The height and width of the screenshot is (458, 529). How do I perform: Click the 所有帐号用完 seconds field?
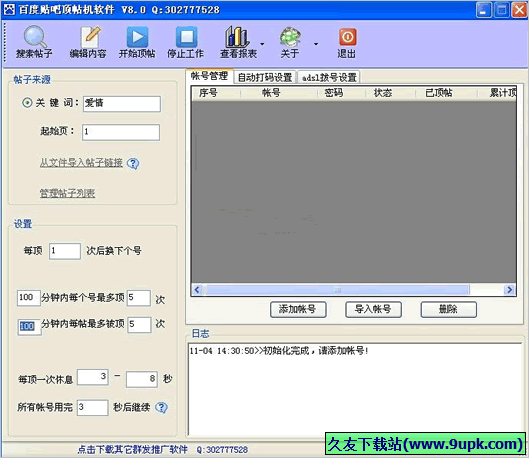92,407
